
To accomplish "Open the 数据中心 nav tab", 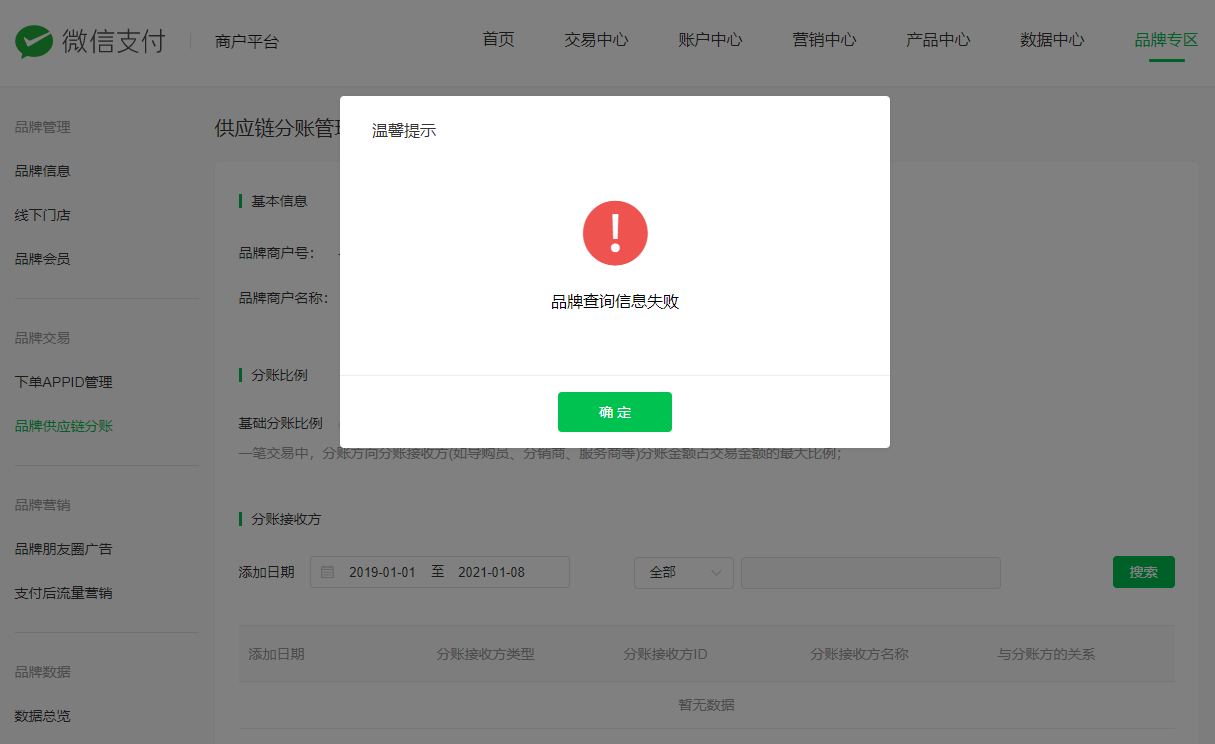I will [1052, 40].
